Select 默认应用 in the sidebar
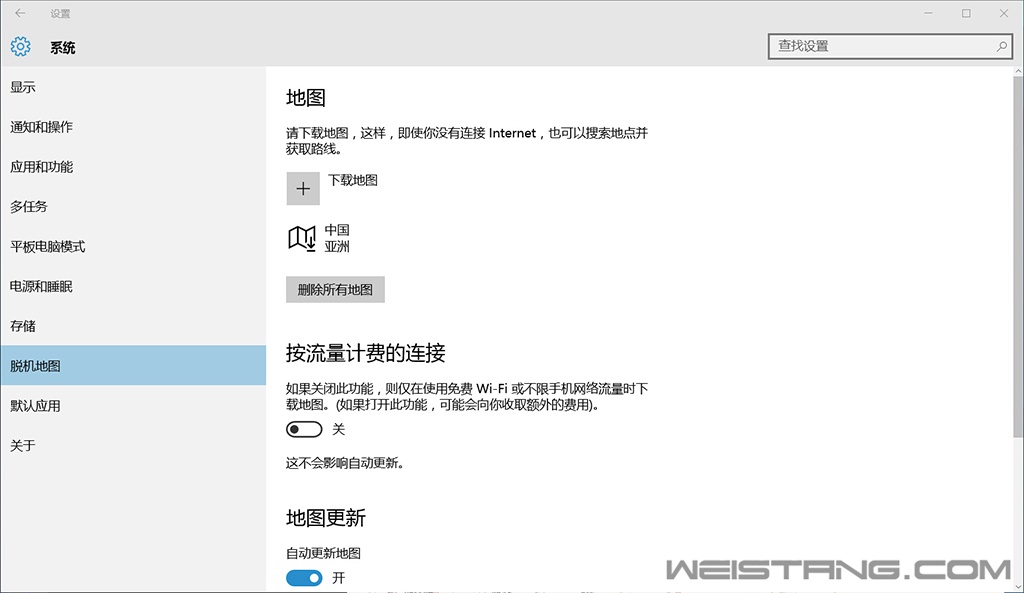Image resolution: width=1024 pixels, height=593 pixels. (35, 406)
